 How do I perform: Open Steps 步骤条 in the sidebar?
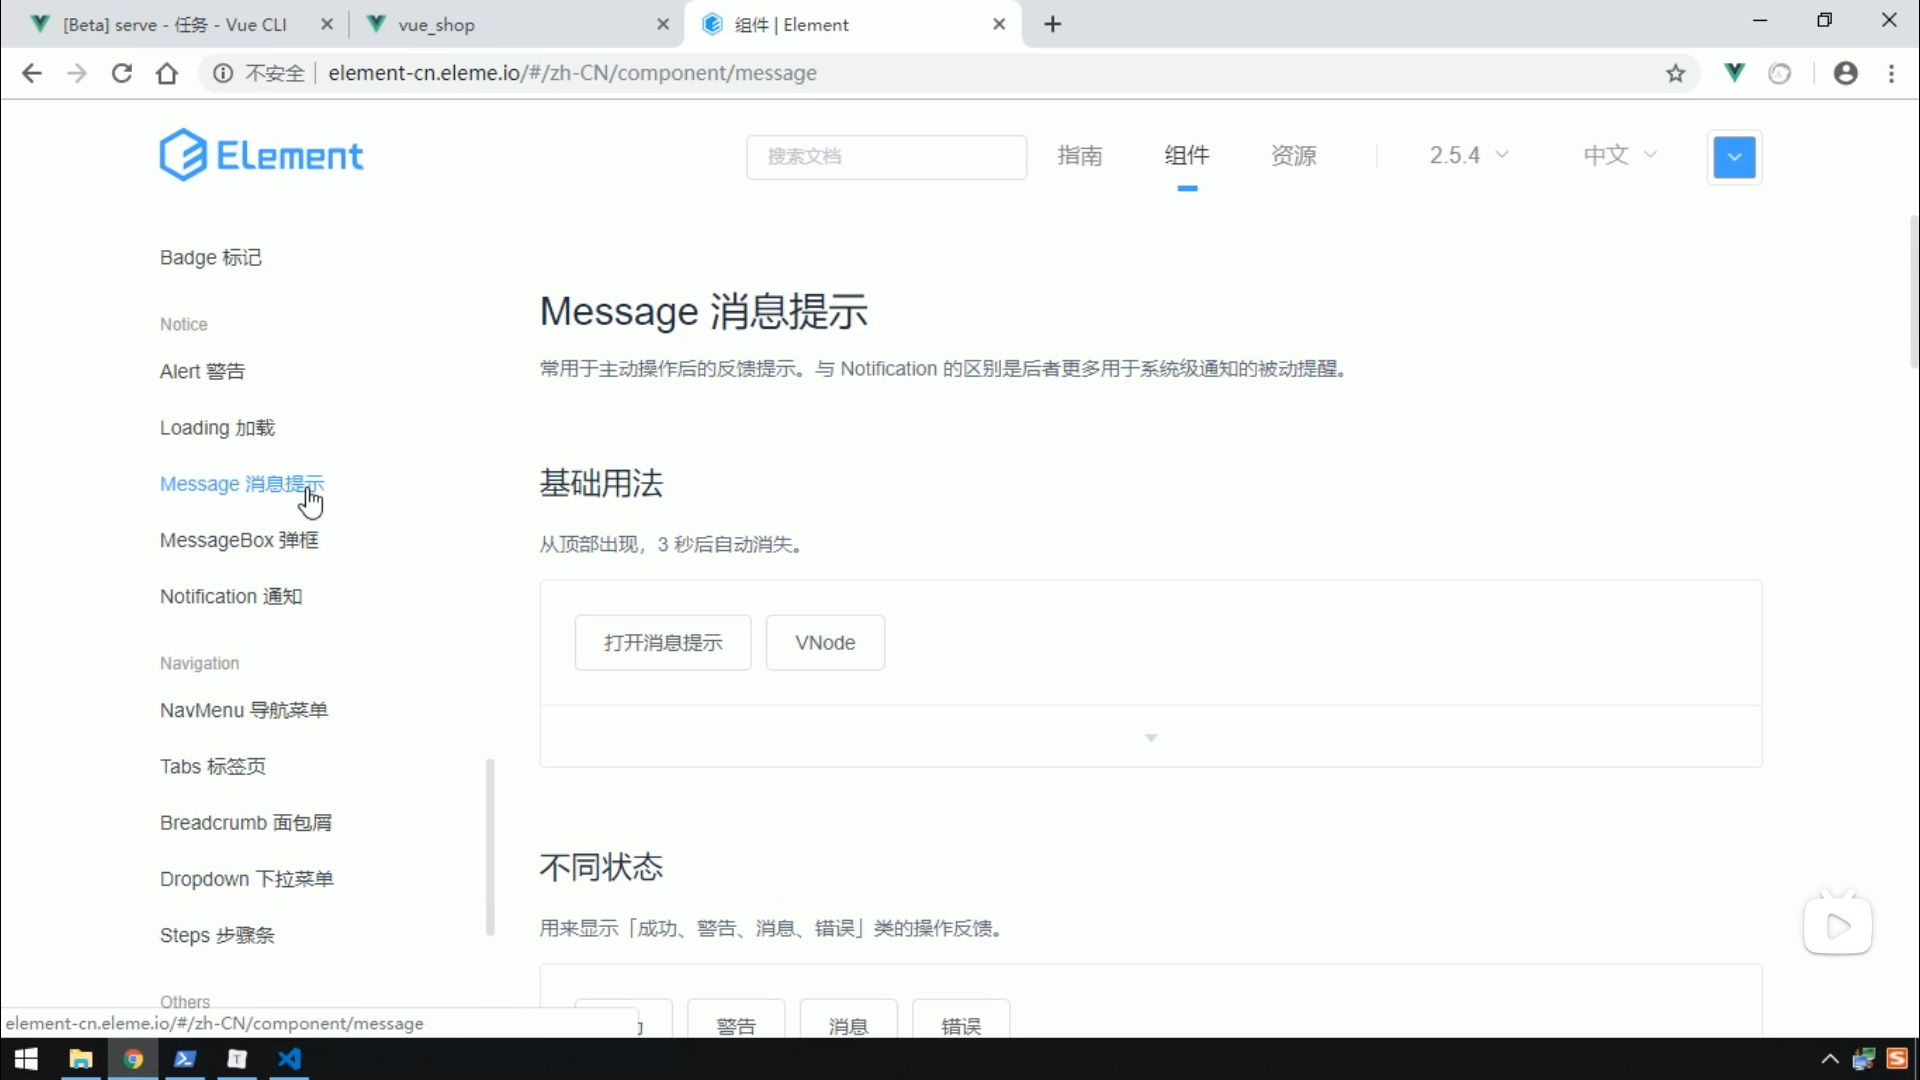coord(217,936)
